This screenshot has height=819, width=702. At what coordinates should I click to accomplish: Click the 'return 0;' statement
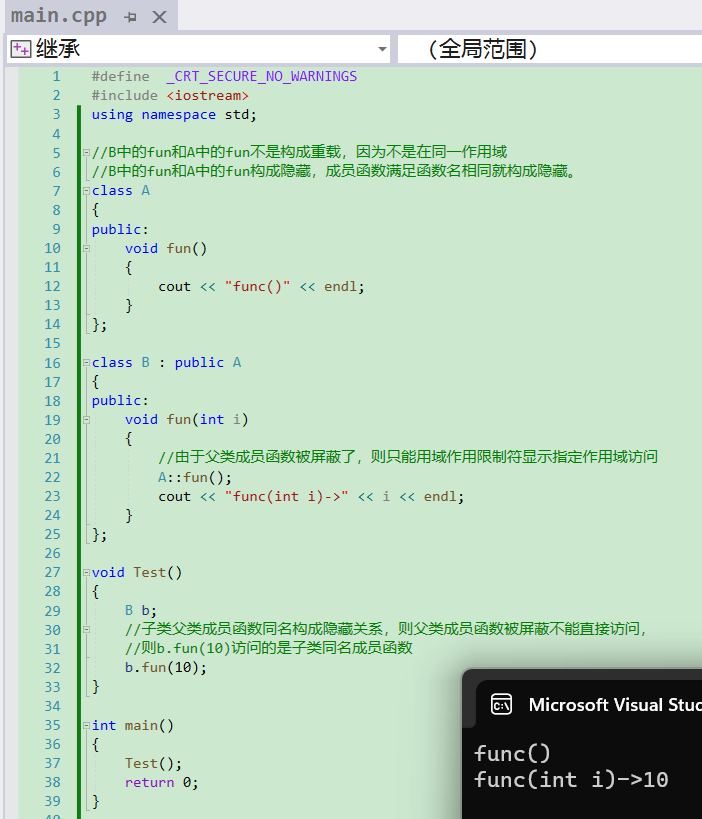click(x=161, y=782)
